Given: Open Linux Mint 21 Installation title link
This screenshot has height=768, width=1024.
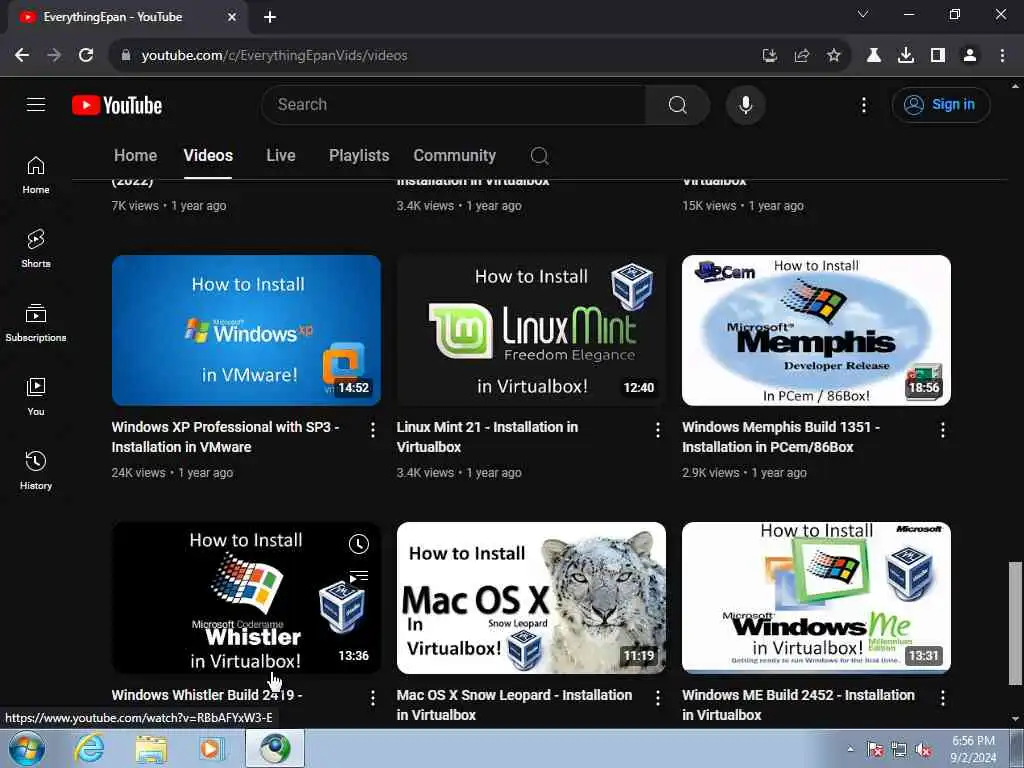Looking at the screenshot, I should click(x=487, y=437).
